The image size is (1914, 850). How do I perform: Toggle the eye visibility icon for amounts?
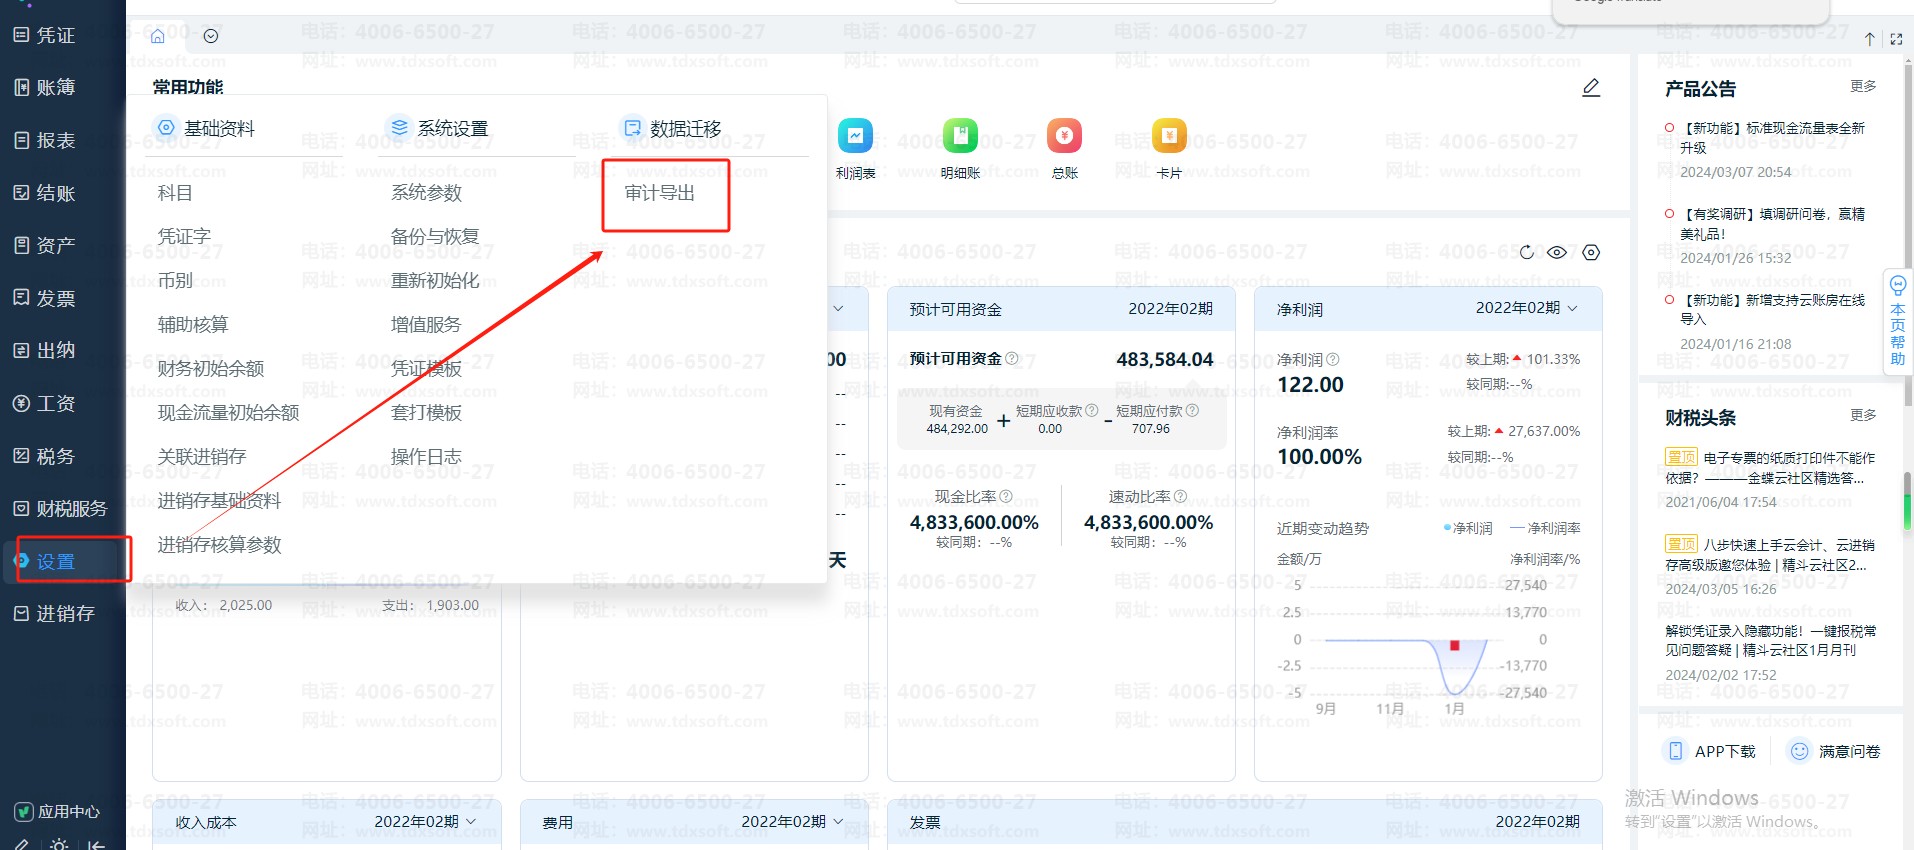tap(1557, 252)
